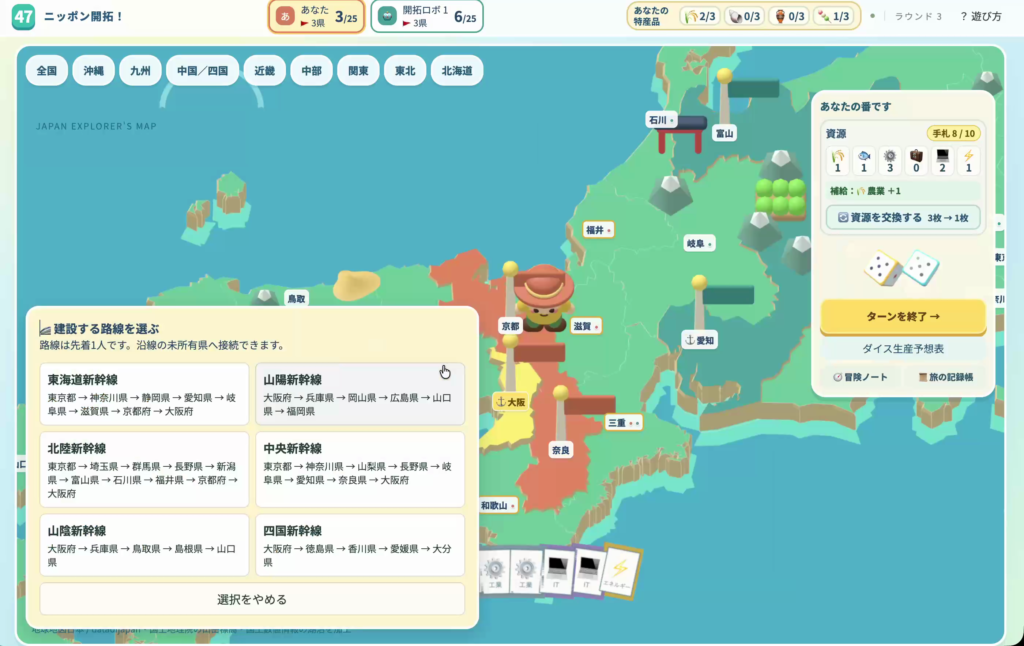Viewport: 1024px width, 646px height.
Task: Switch to the 北海道 region tab
Action: point(457,71)
